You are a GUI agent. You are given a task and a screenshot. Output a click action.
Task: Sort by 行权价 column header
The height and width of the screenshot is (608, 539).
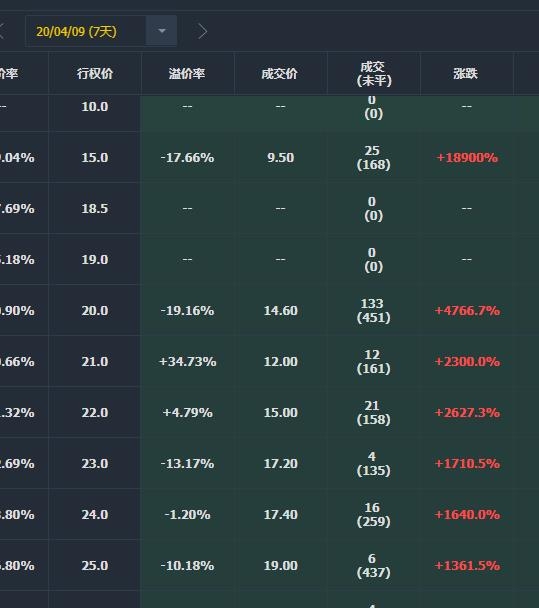[95, 73]
